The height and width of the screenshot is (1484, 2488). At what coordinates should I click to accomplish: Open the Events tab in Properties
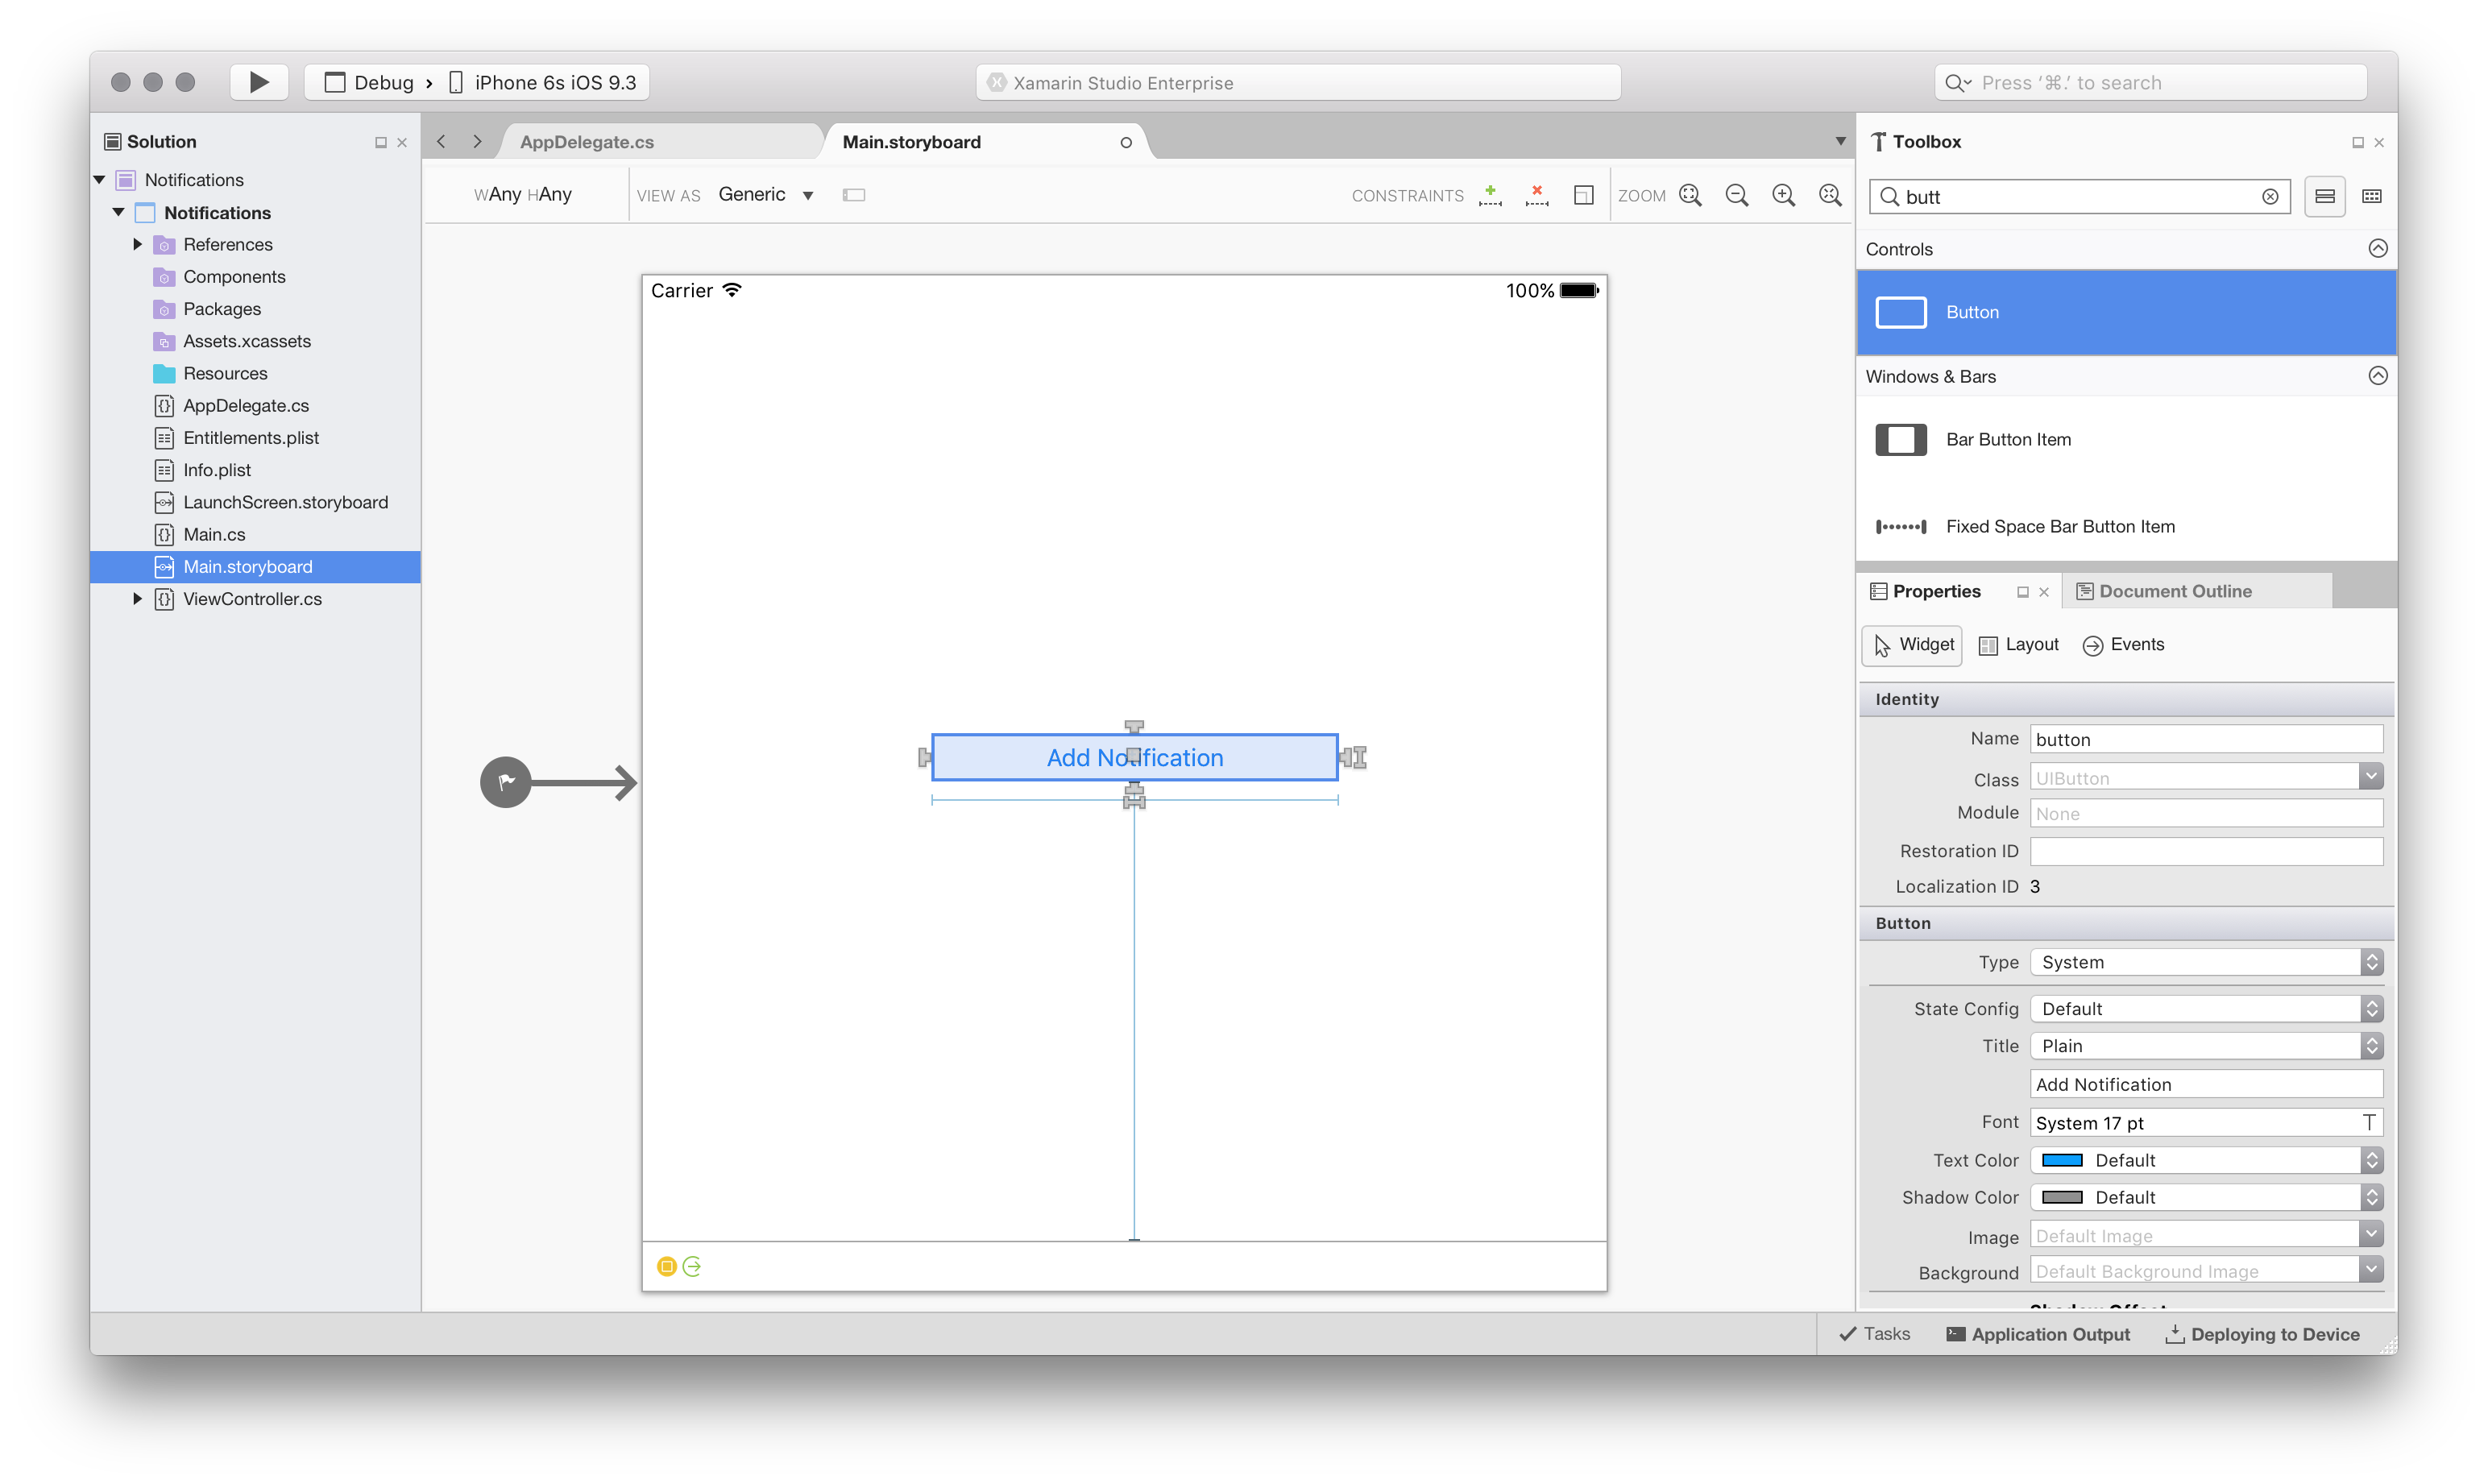[2137, 643]
